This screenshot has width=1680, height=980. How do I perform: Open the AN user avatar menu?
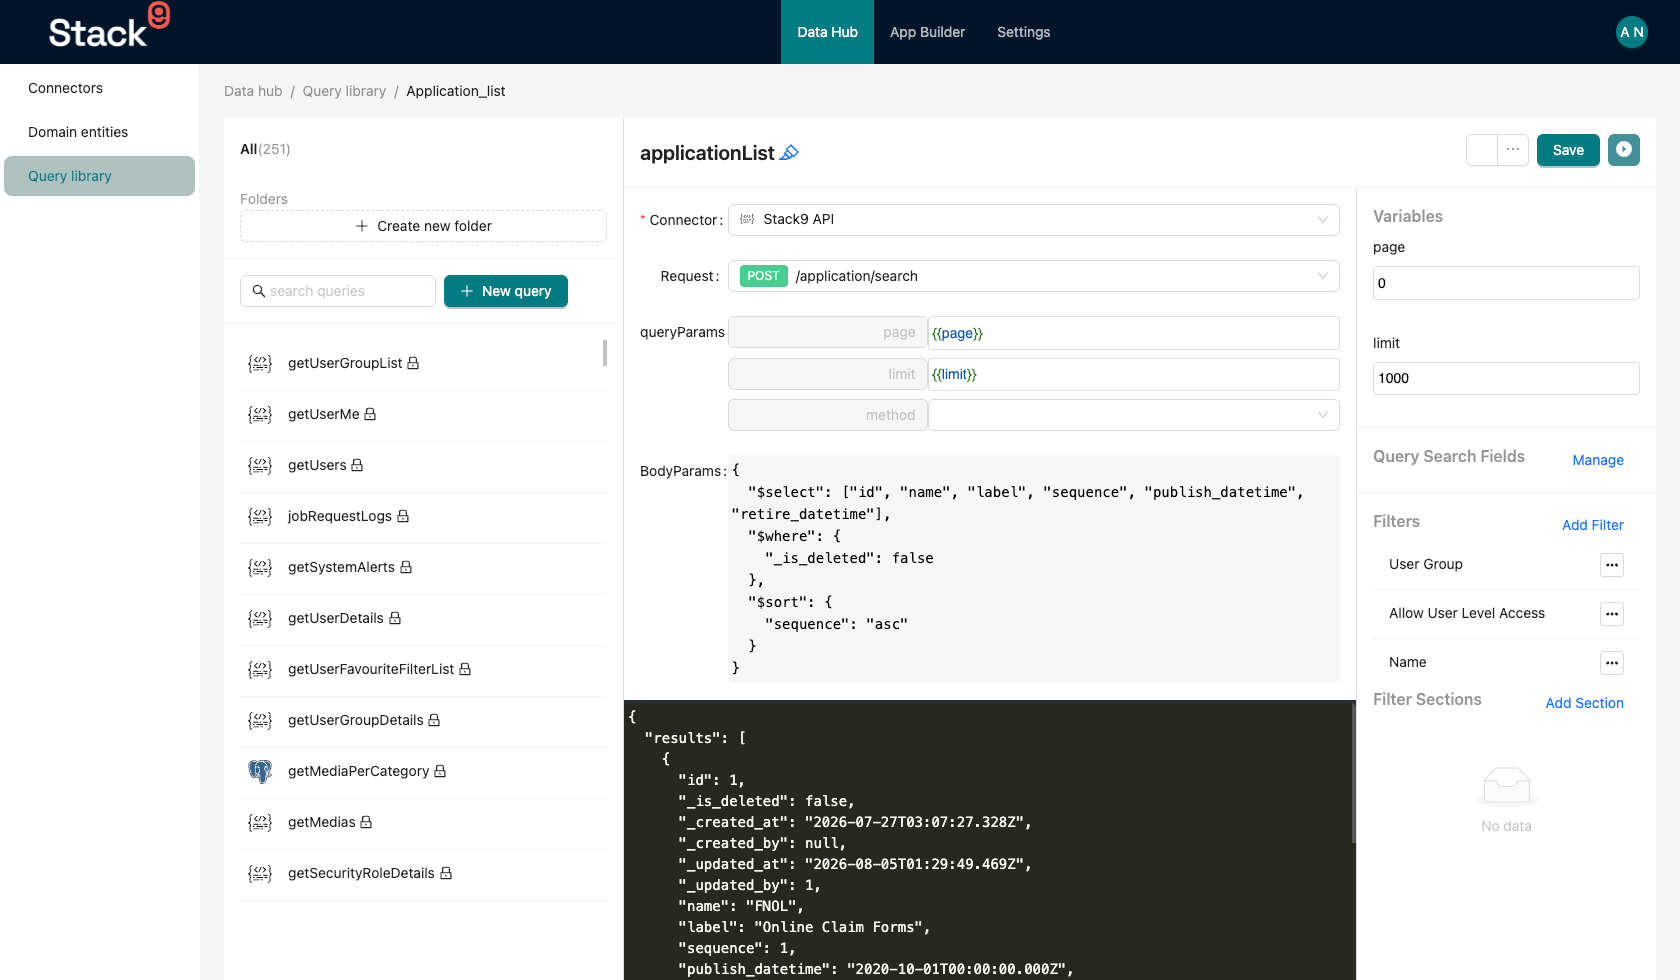pyautogui.click(x=1632, y=32)
